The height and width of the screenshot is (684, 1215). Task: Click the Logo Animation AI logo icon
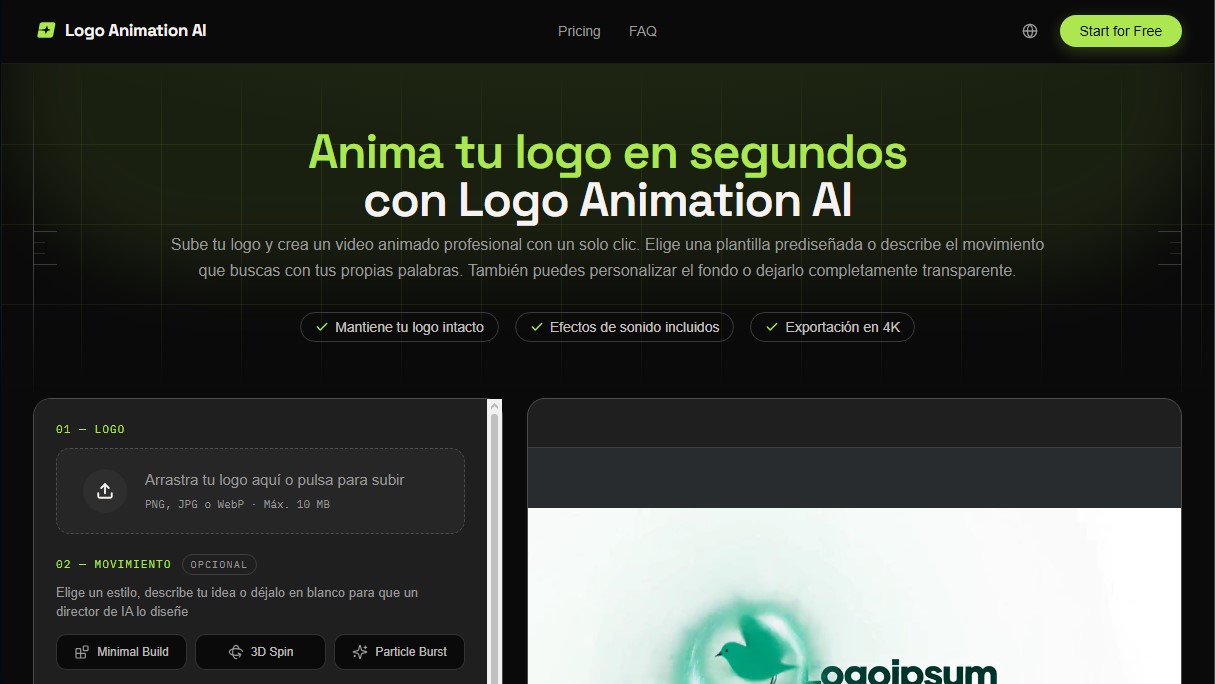click(x=46, y=30)
